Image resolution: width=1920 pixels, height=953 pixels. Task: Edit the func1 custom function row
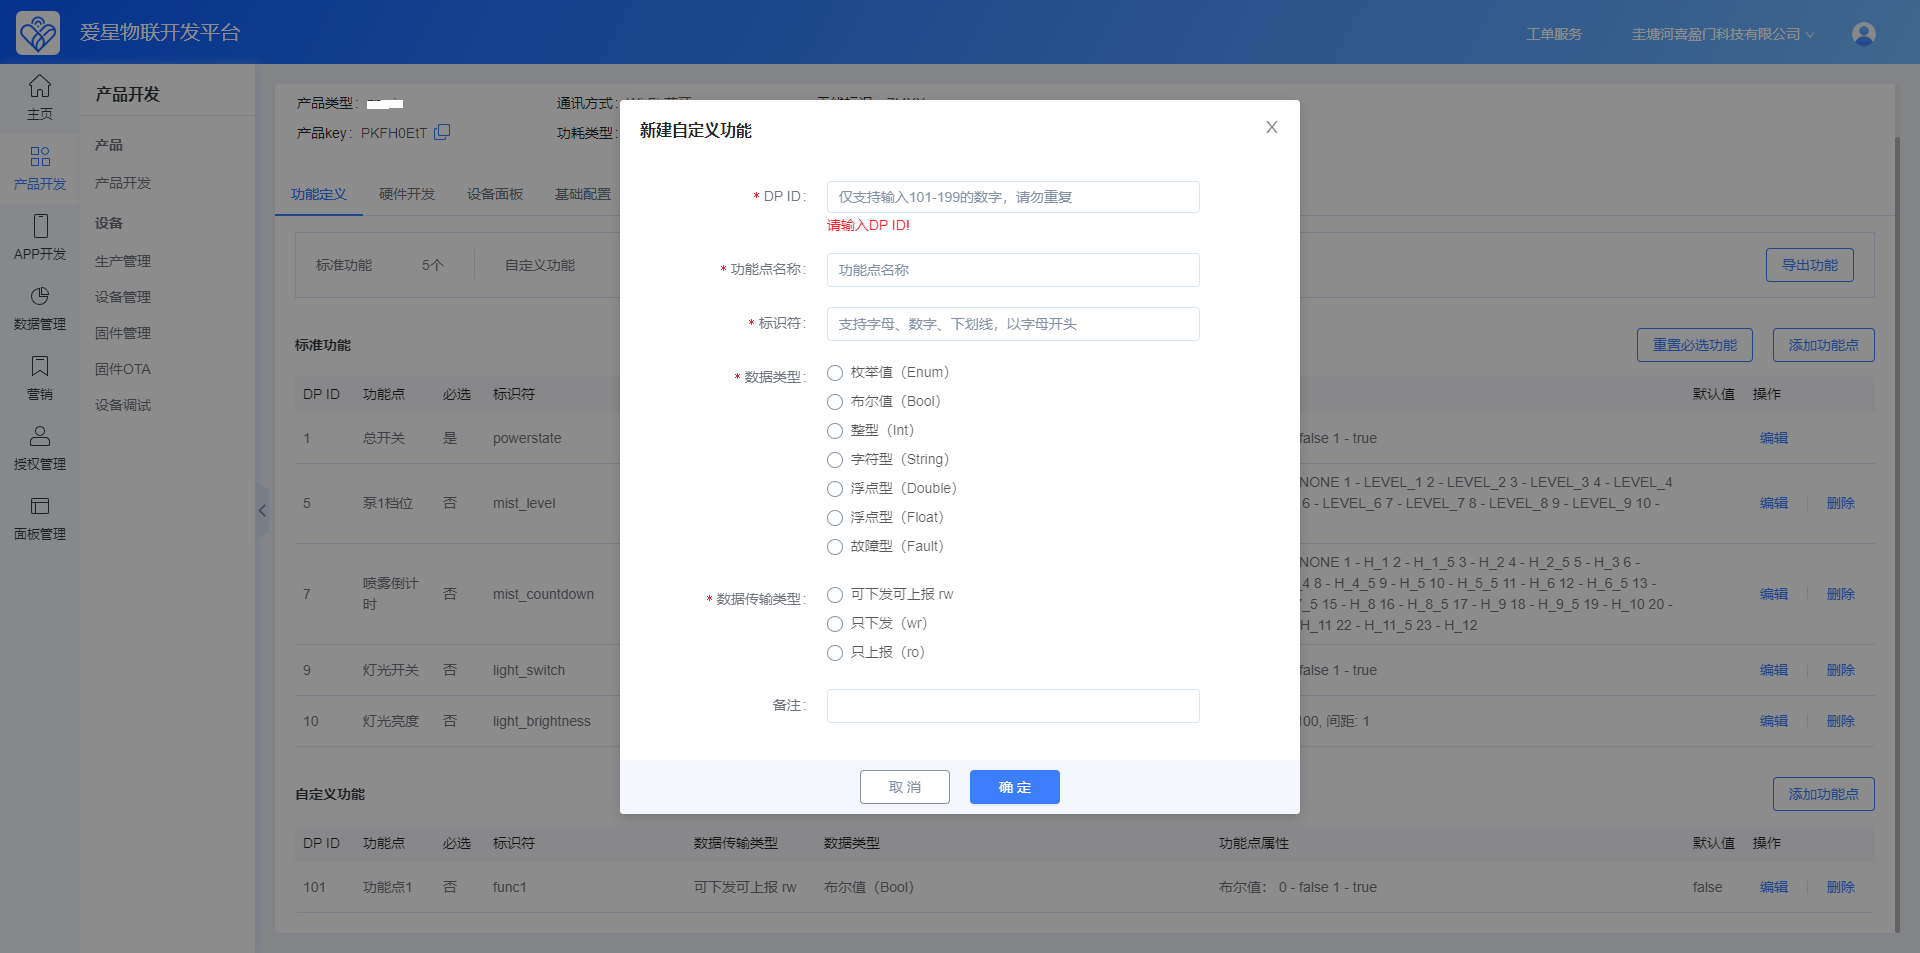tap(1774, 887)
